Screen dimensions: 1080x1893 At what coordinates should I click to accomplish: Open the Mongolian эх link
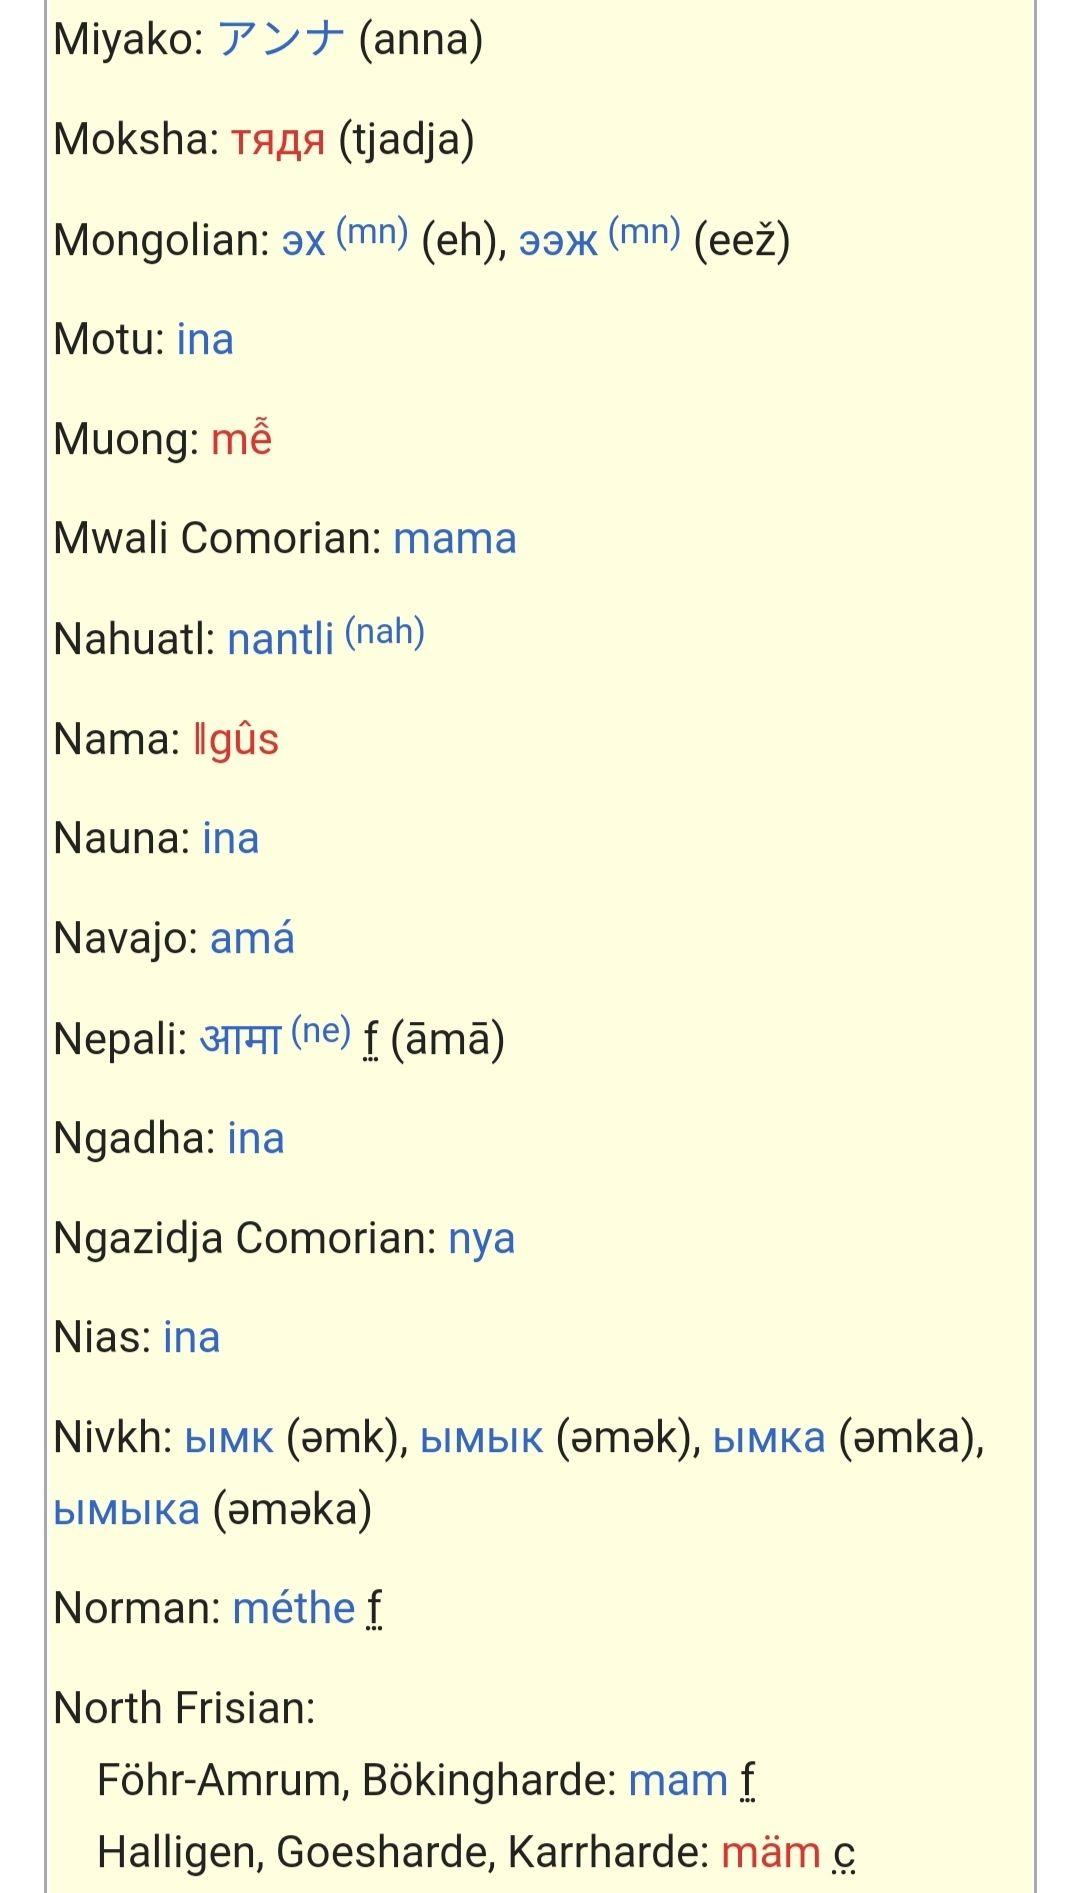(304, 241)
